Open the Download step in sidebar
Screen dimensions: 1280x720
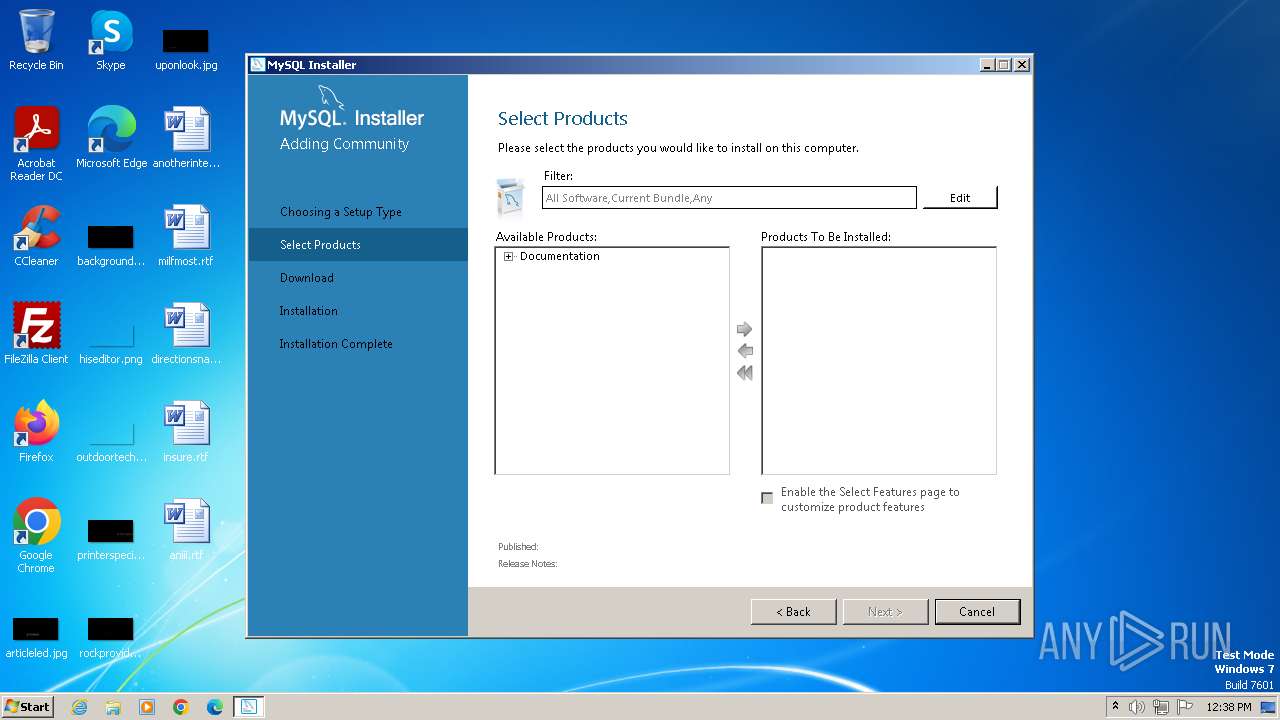point(307,278)
